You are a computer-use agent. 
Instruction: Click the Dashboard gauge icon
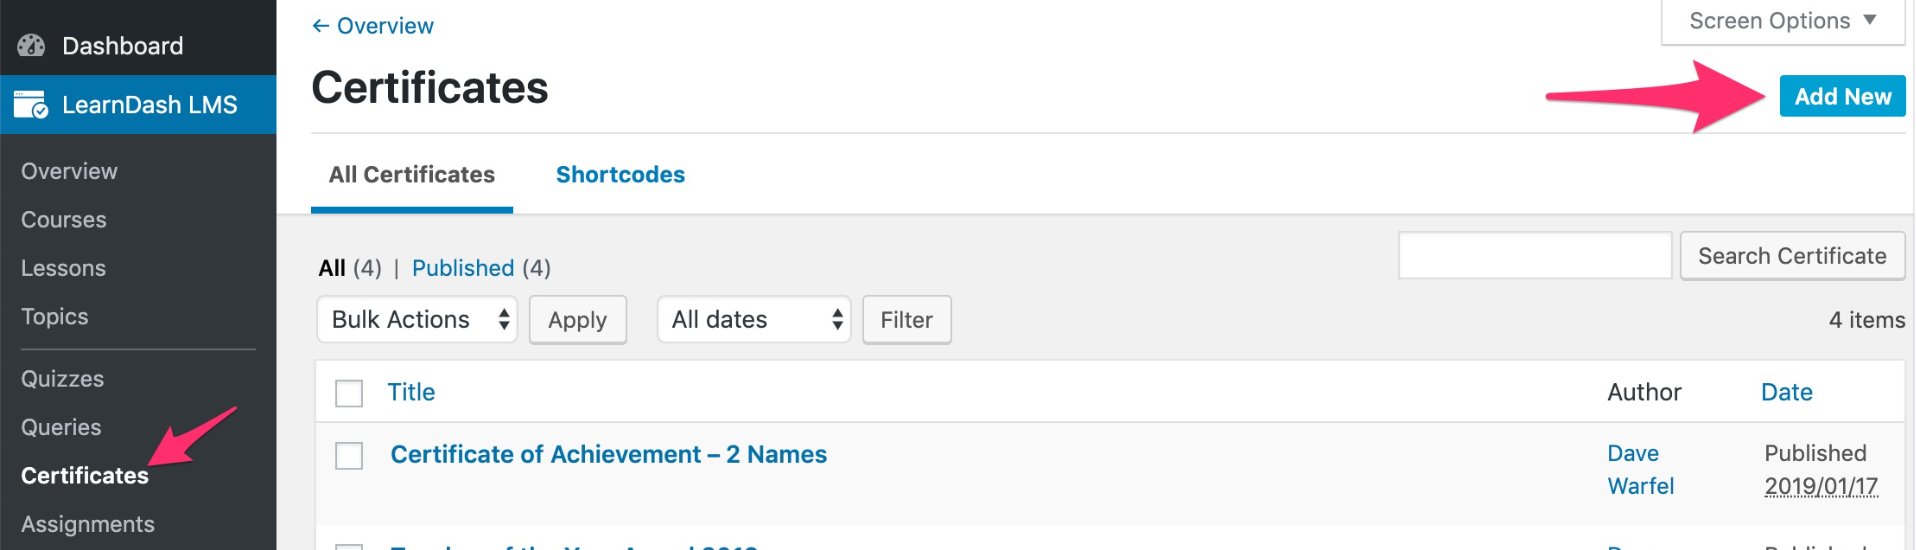32,46
